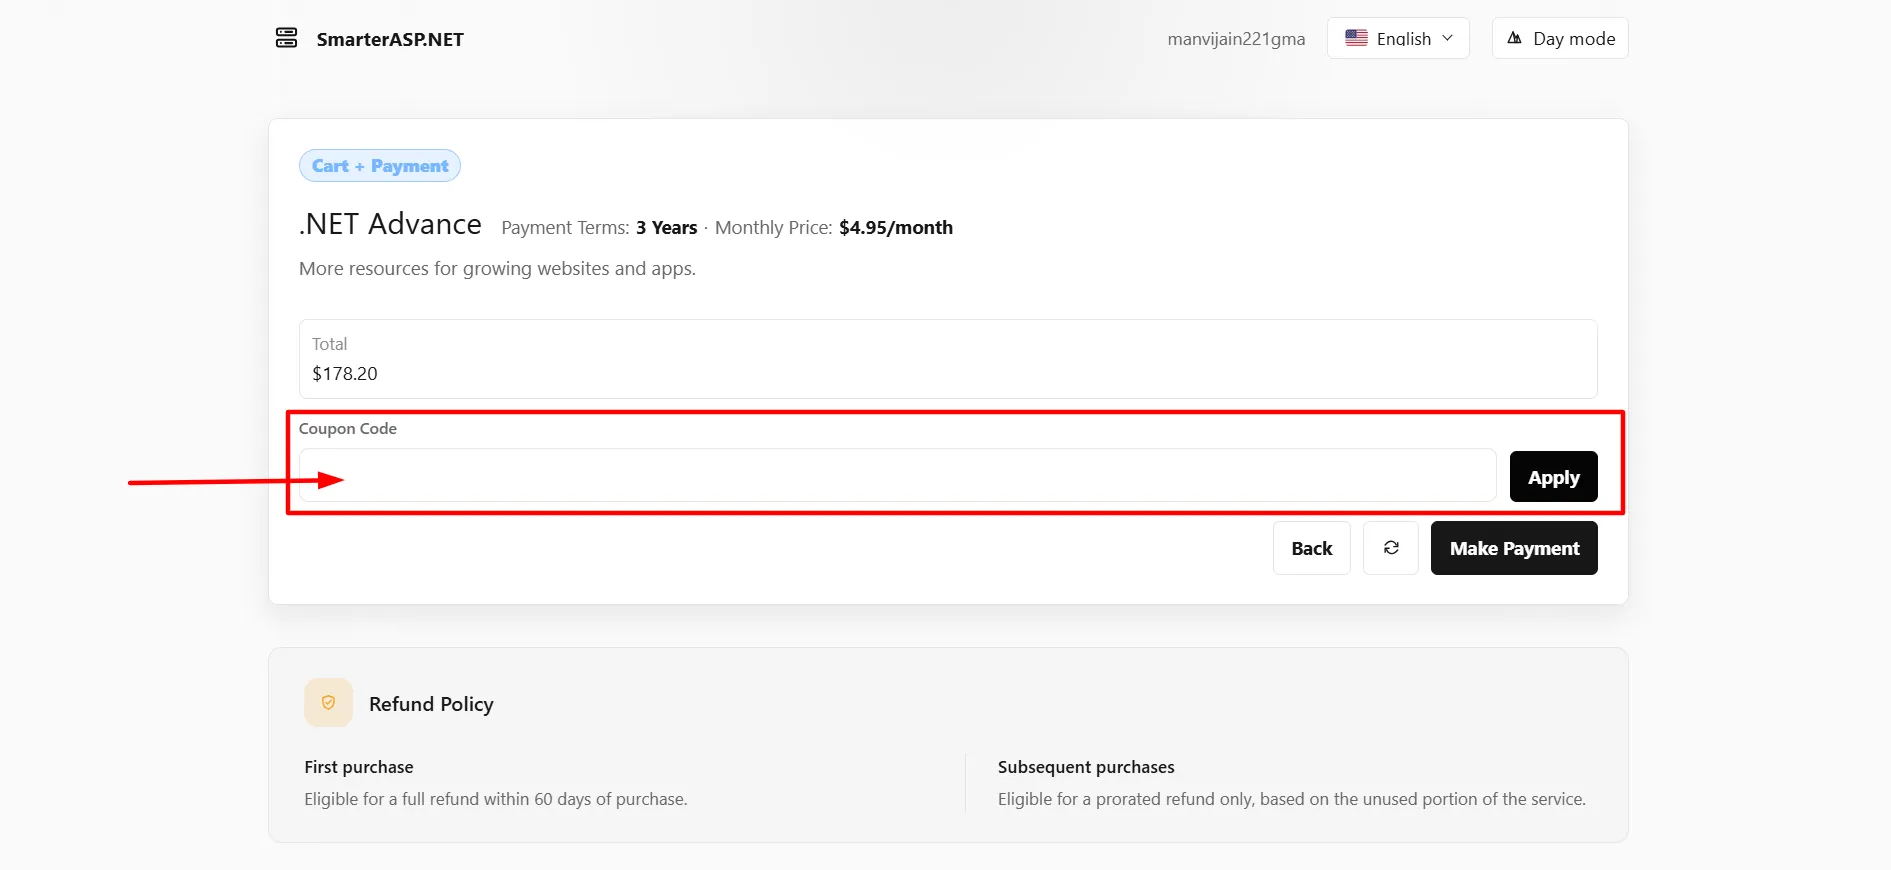The image size is (1891, 870).
Task: Click the Make Payment button
Action: [1514, 548]
